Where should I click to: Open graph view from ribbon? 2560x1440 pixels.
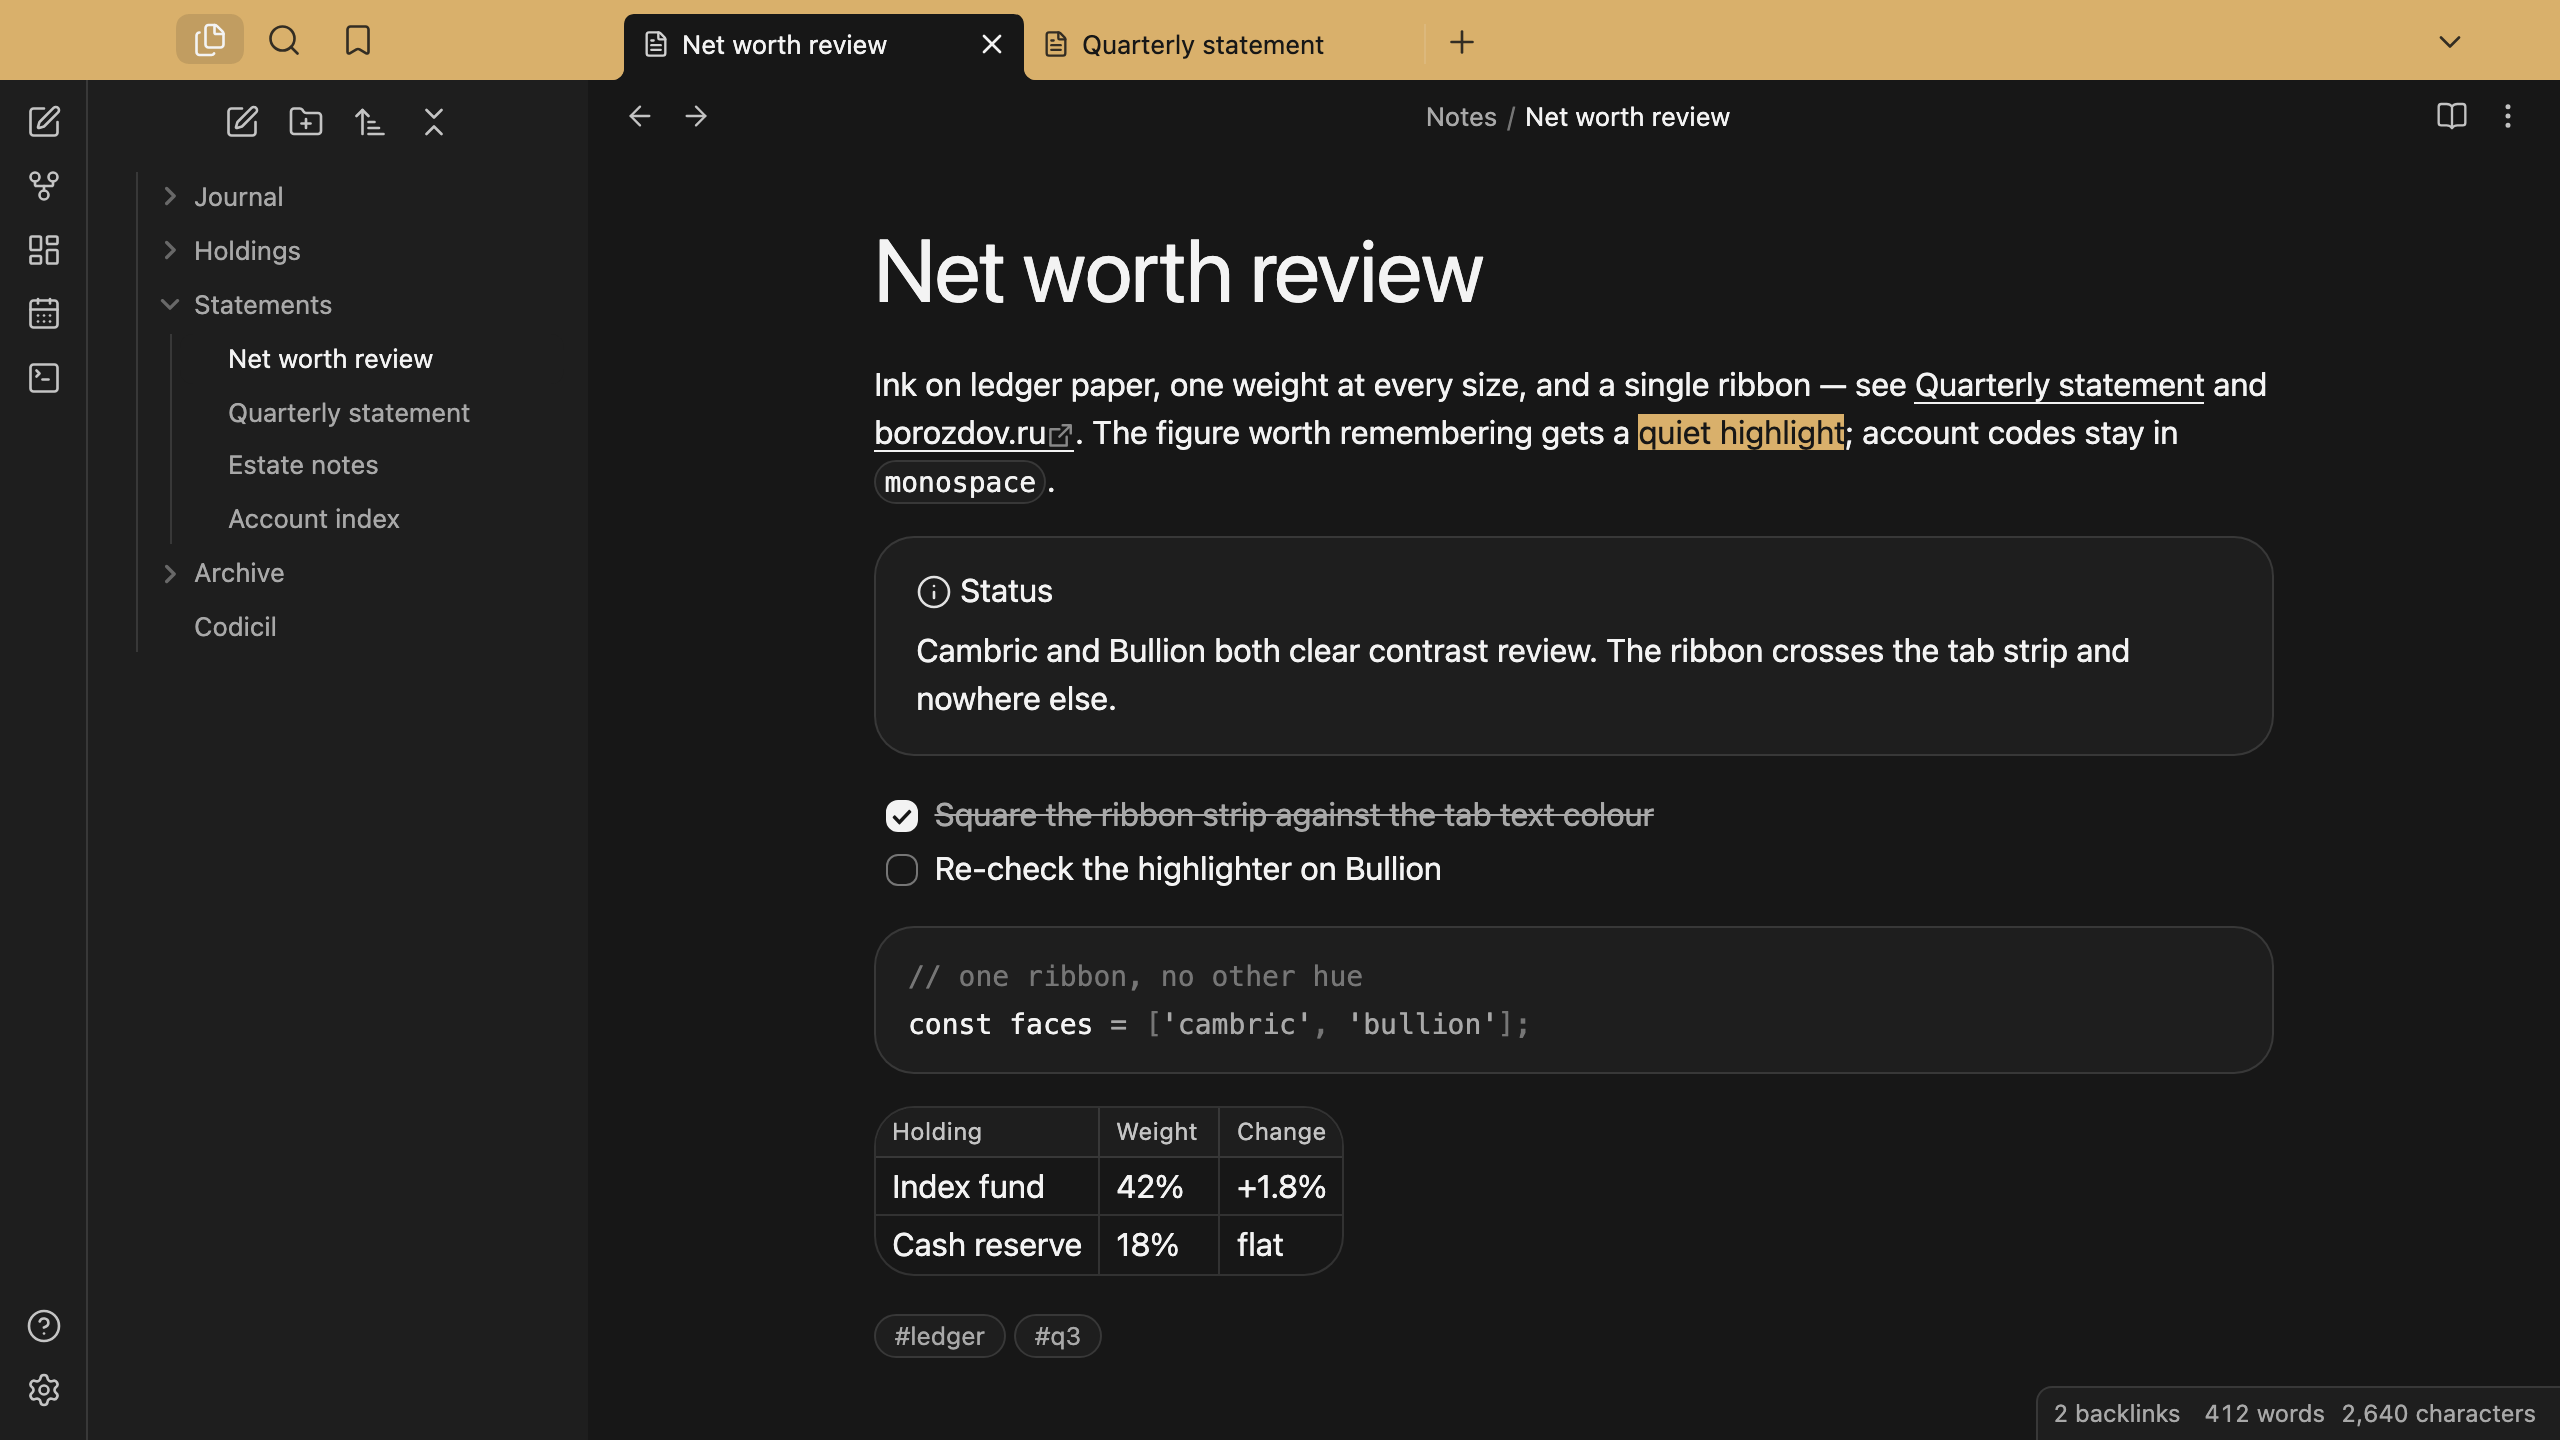click(44, 186)
